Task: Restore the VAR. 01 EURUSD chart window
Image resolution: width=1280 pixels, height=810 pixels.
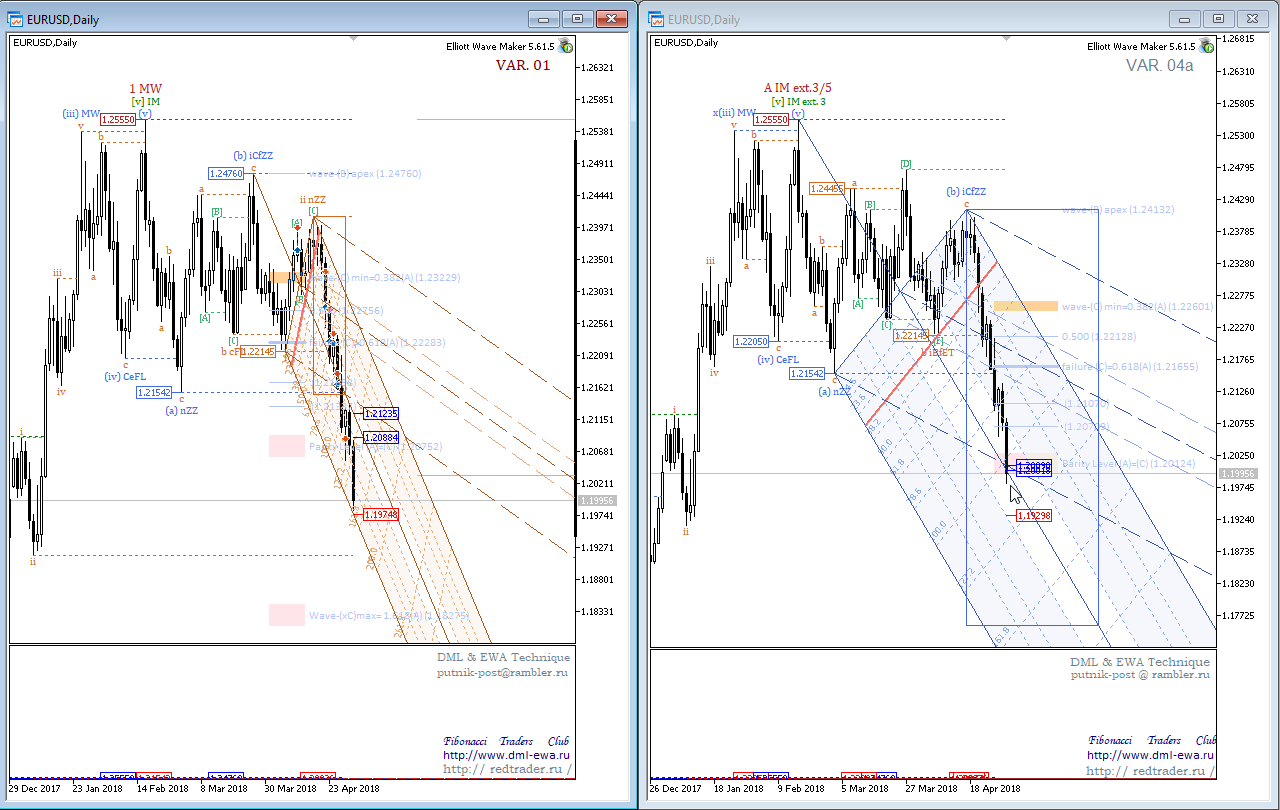Action: (578, 19)
